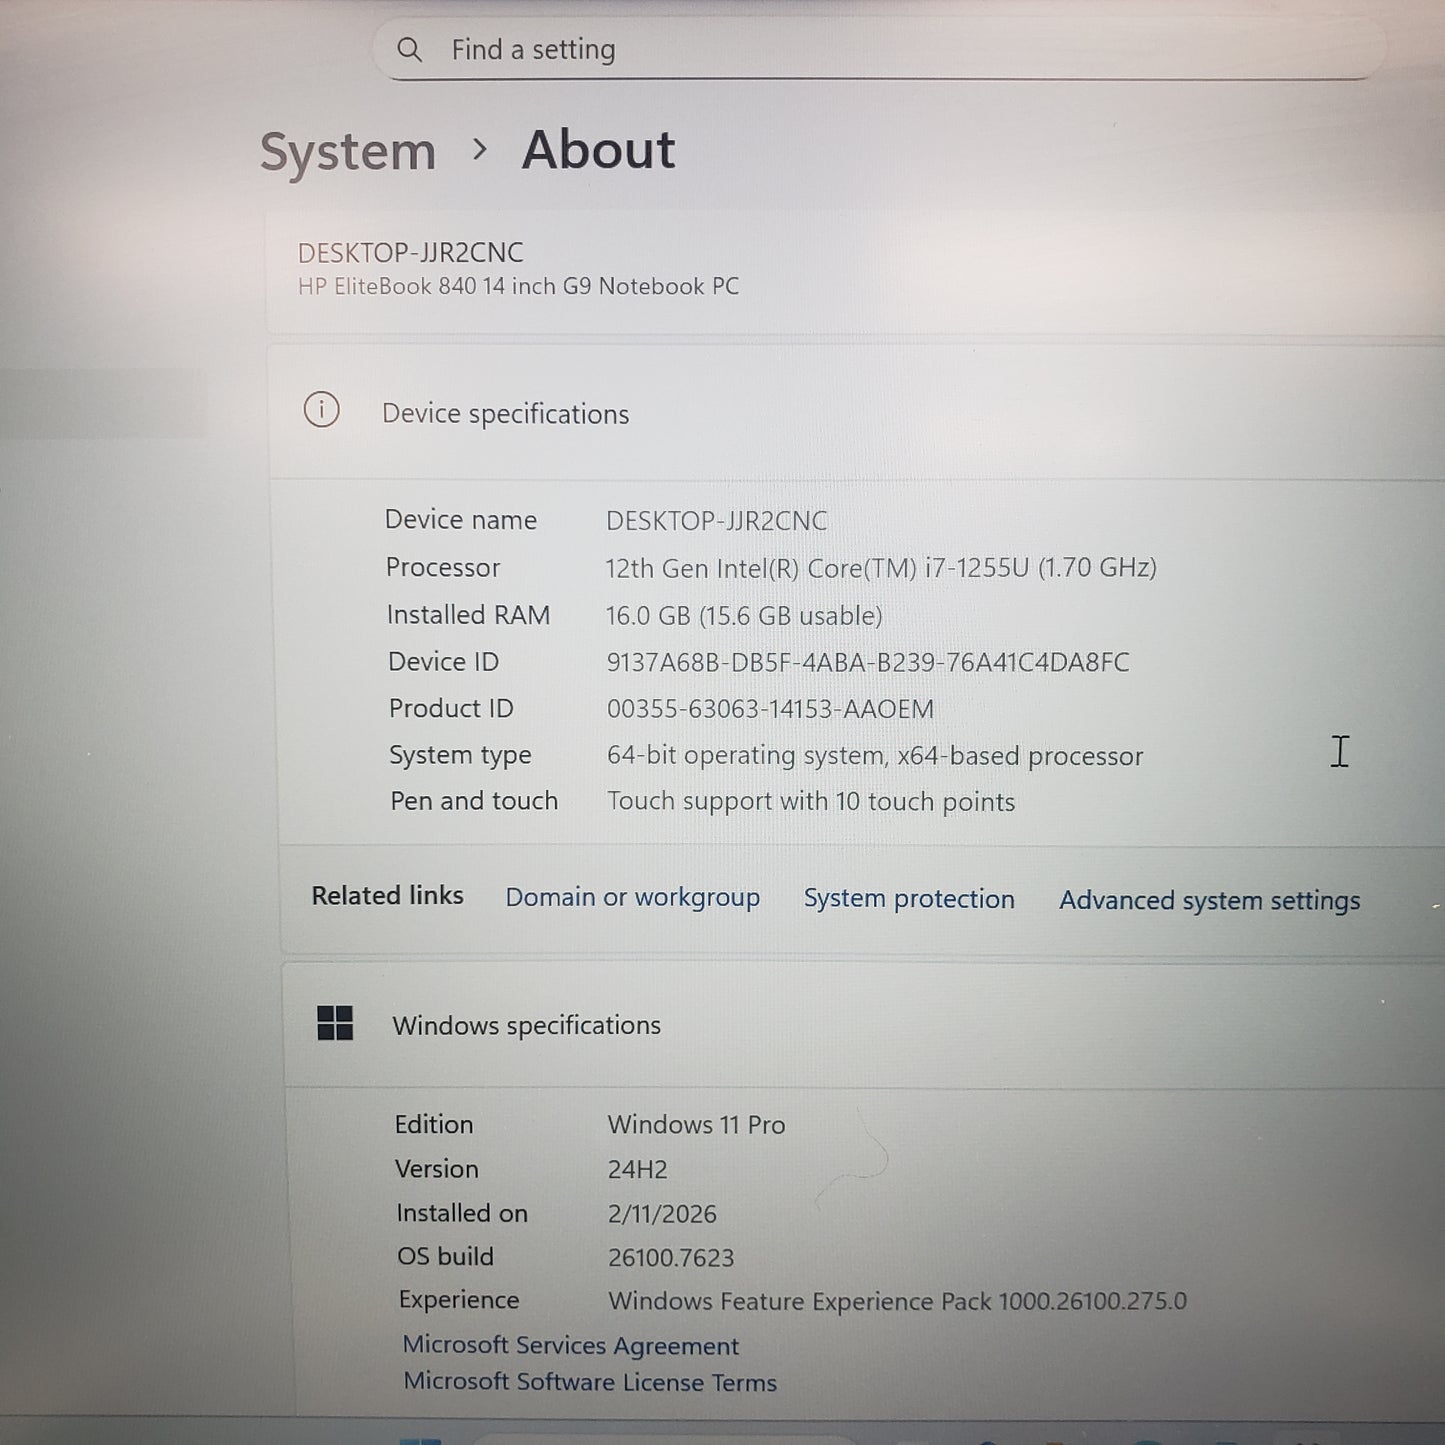Open the Microsoft Services Agreement
This screenshot has height=1445, width=1445.
pyautogui.click(x=570, y=1345)
